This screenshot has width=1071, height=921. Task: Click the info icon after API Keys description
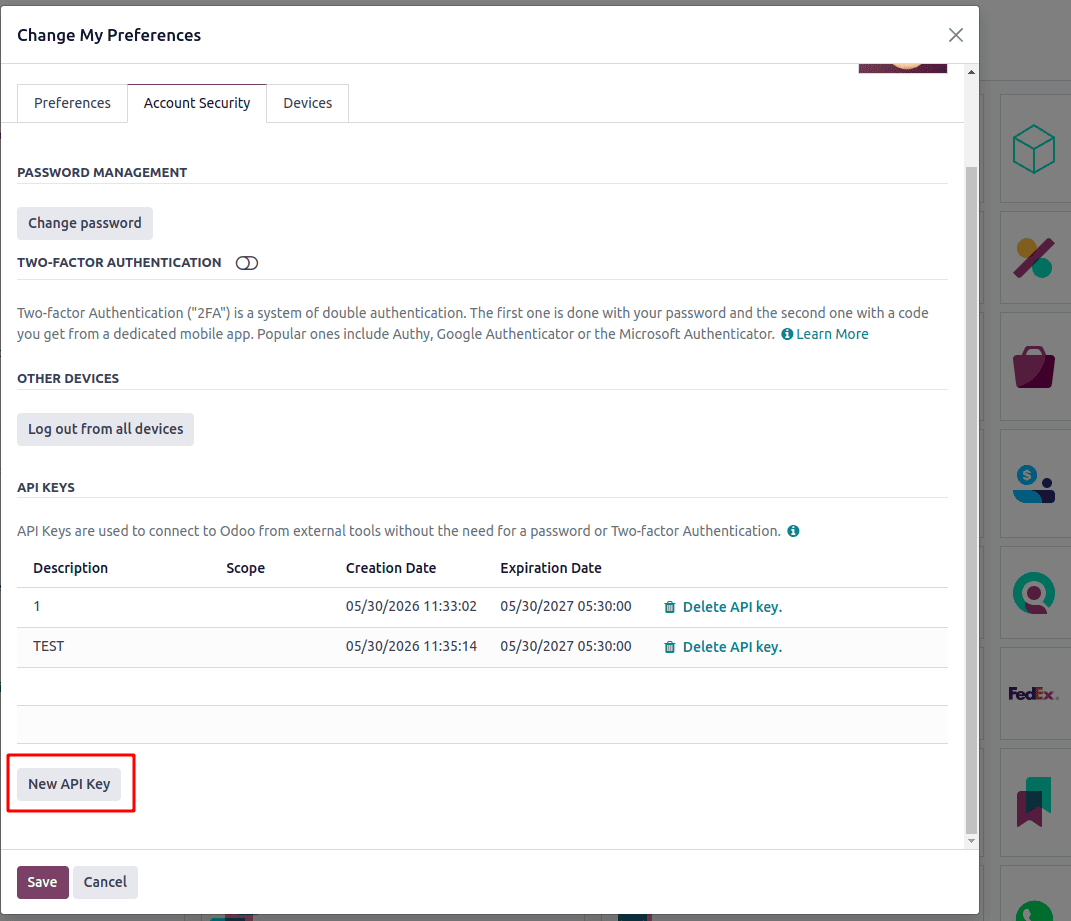pos(793,531)
